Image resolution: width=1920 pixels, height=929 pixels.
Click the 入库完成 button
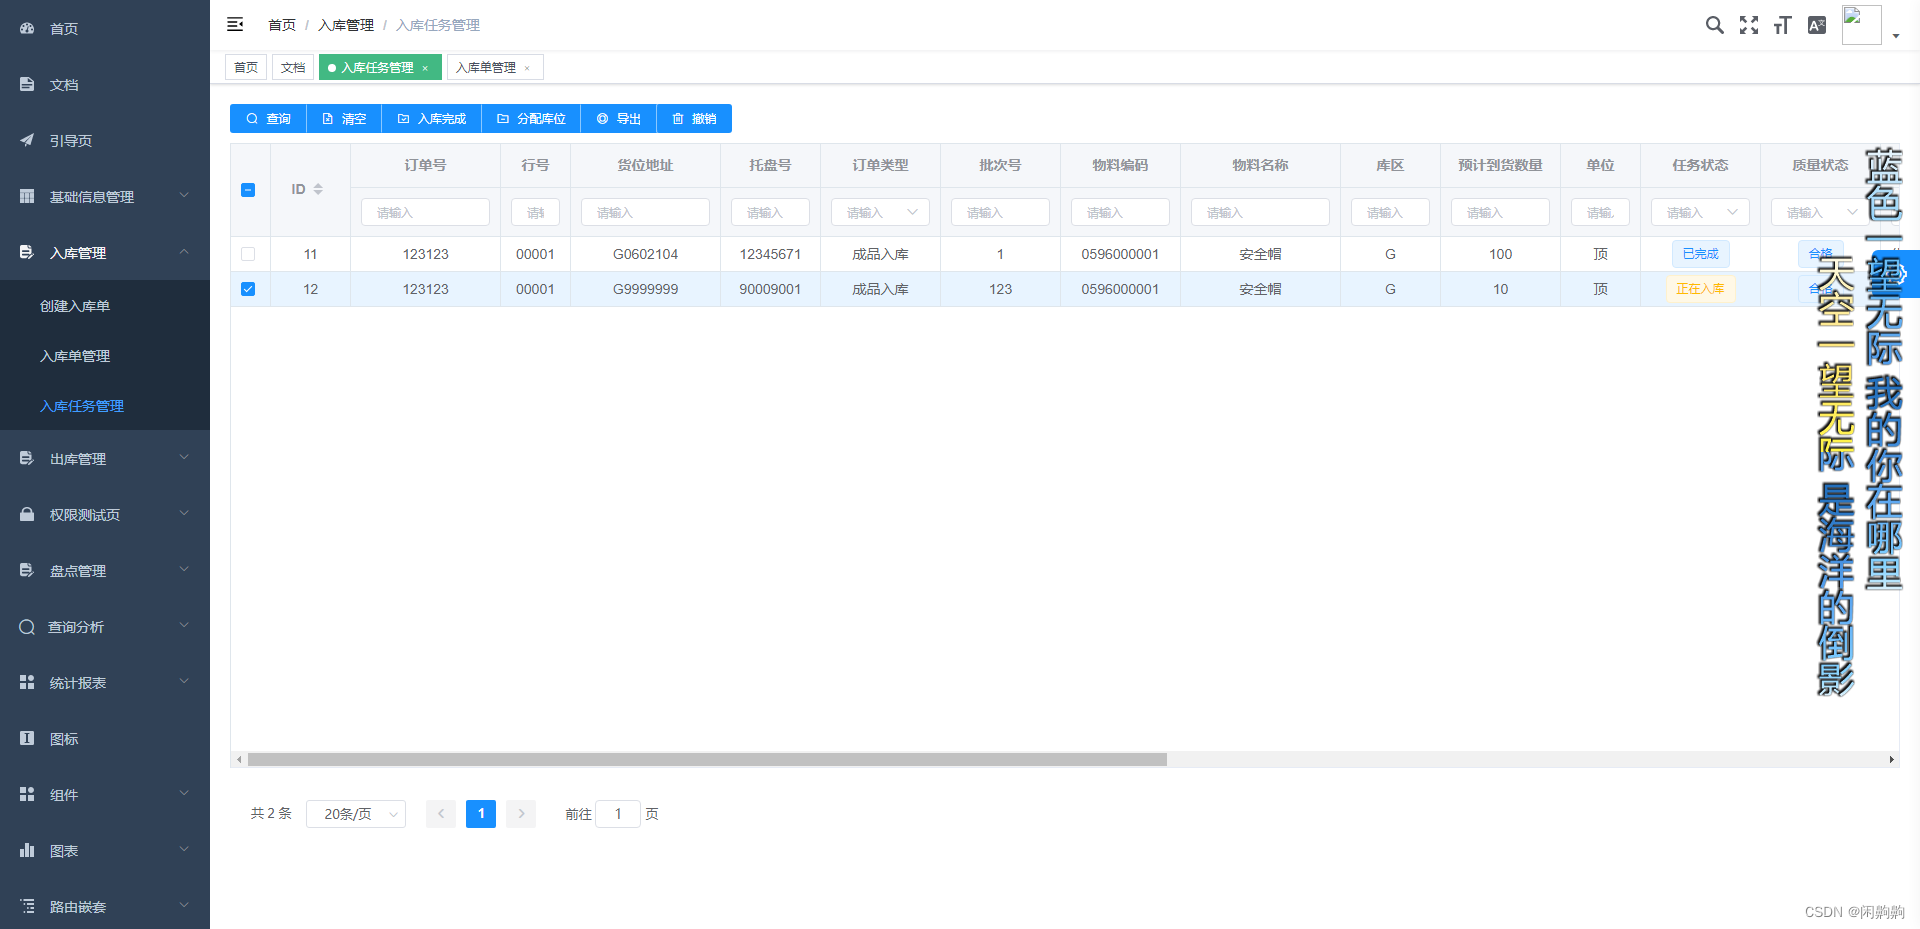click(432, 118)
